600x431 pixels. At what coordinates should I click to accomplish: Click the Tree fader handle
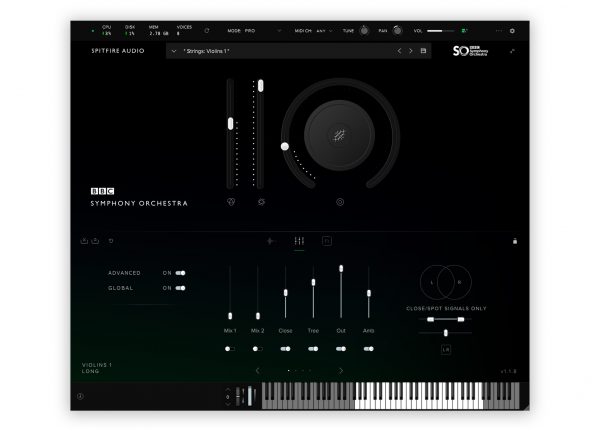click(313, 282)
